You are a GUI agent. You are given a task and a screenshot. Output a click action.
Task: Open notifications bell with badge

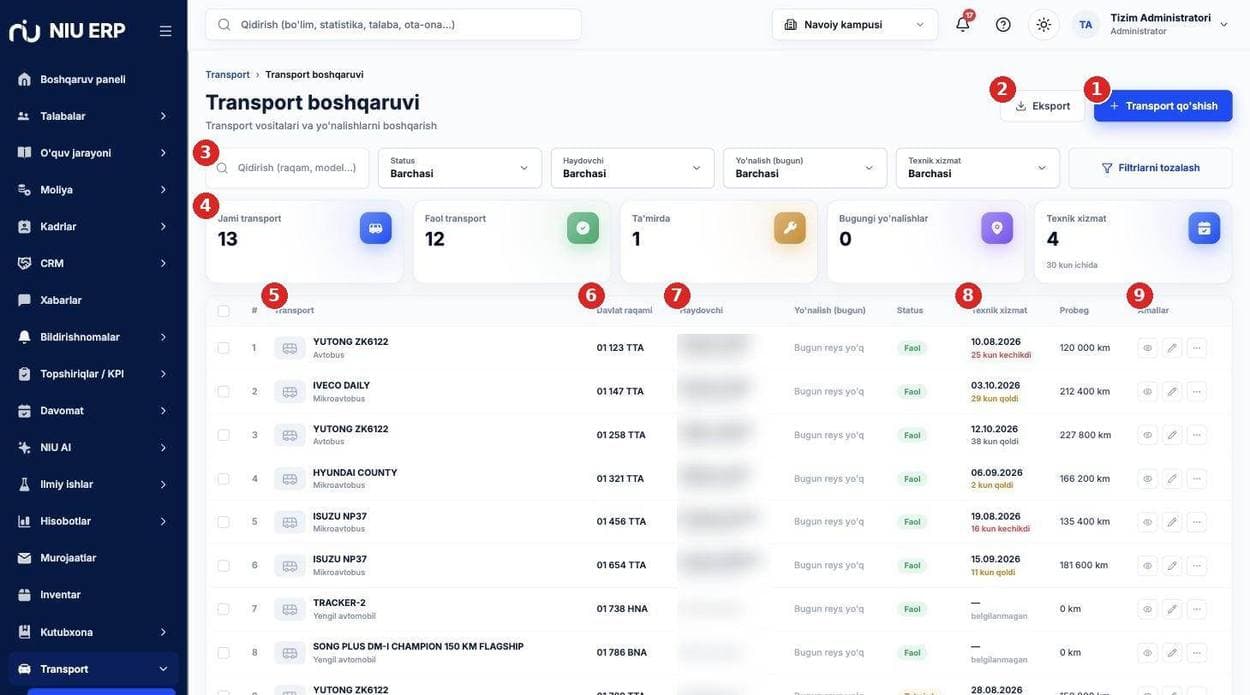click(x=963, y=24)
